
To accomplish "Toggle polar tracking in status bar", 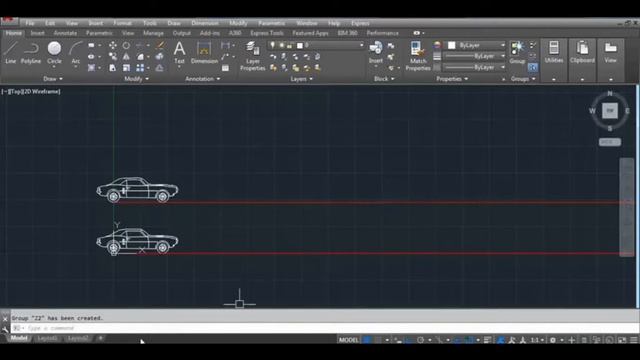I will tap(420, 340).
